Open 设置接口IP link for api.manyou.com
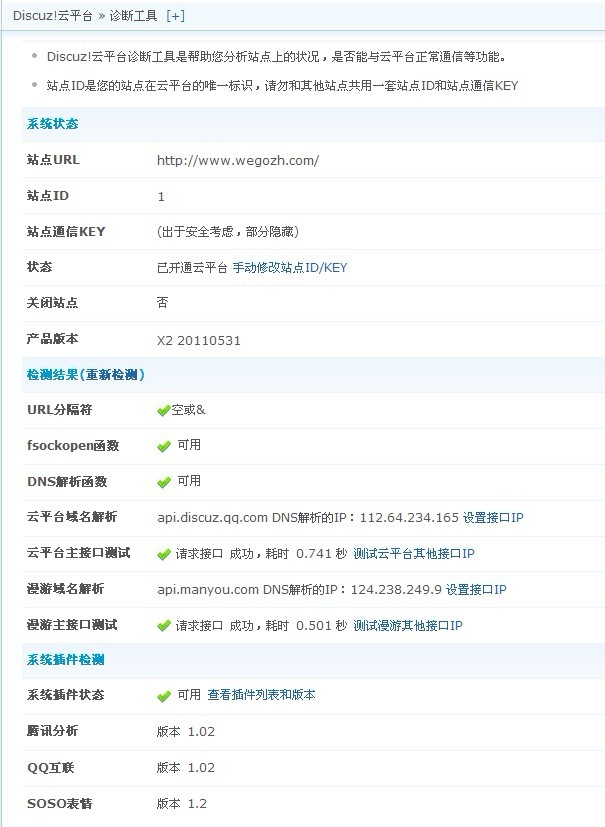605x827 pixels. tap(476, 589)
